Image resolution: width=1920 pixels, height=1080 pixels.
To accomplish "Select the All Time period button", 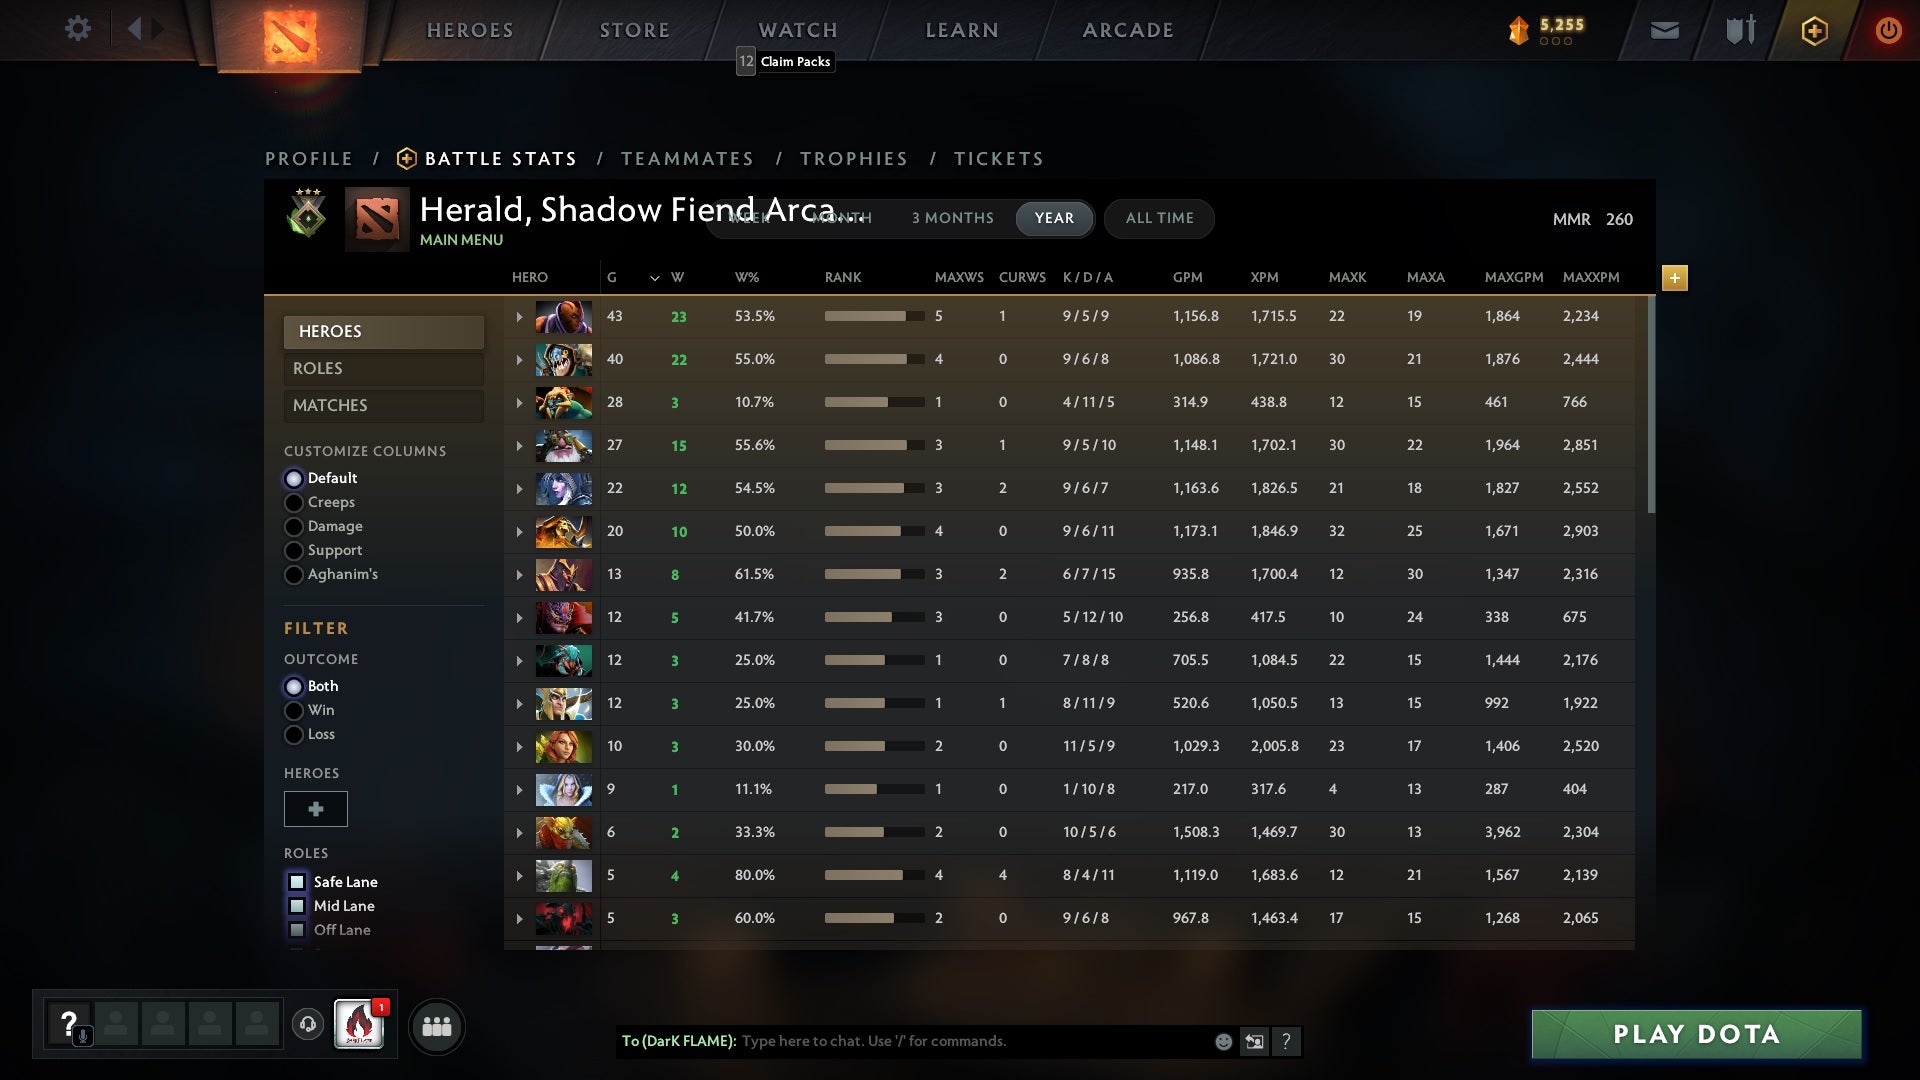I will point(1159,218).
